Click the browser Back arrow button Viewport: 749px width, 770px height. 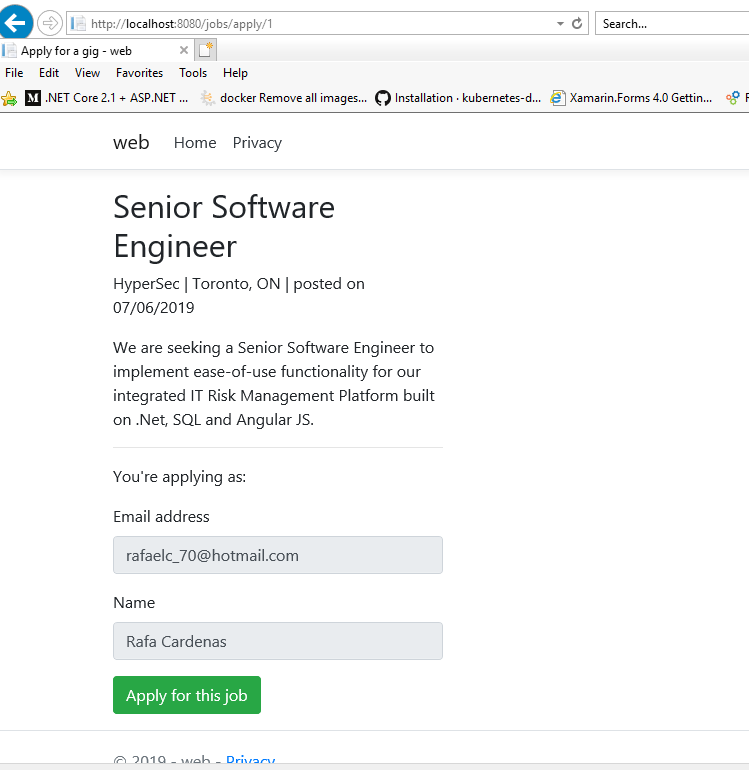point(15,22)
